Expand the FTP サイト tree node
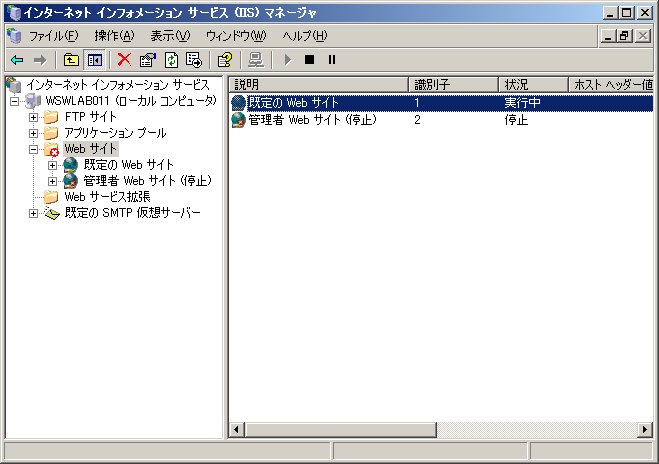 34,117
